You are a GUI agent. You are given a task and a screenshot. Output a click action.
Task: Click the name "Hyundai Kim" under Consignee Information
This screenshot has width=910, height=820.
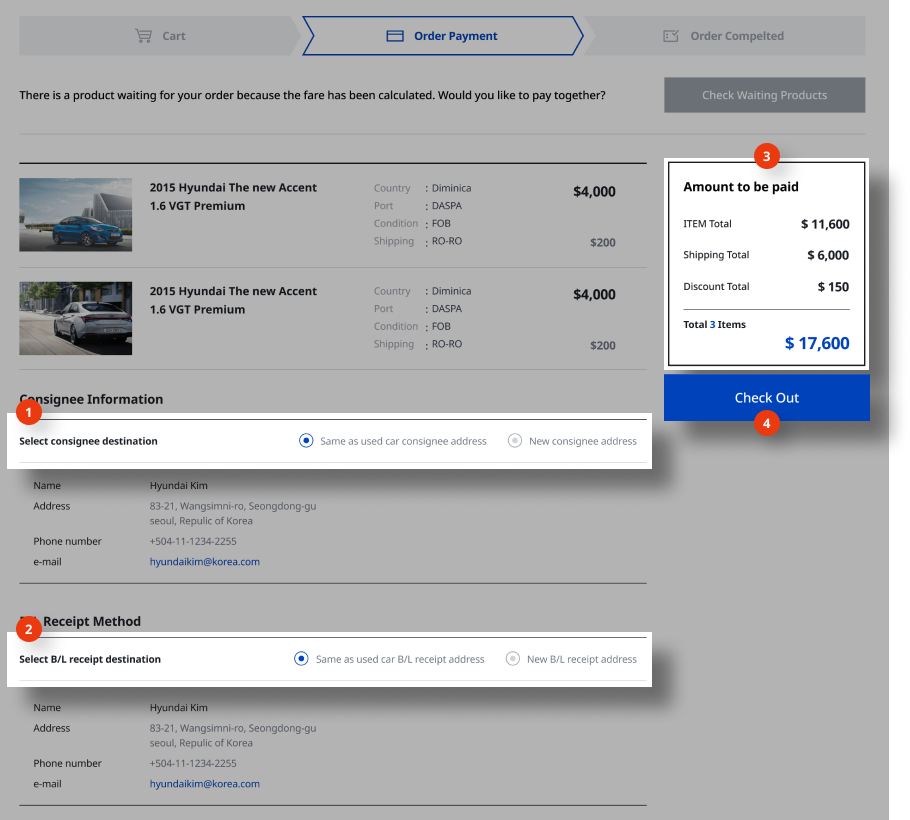(179, 486)
